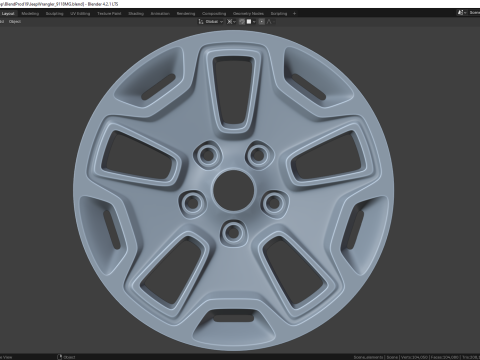Image resolution: width=480 pixels, height=360 pixels.
Task: Open the Animation workspace tab
Action: tap(160, 14)
